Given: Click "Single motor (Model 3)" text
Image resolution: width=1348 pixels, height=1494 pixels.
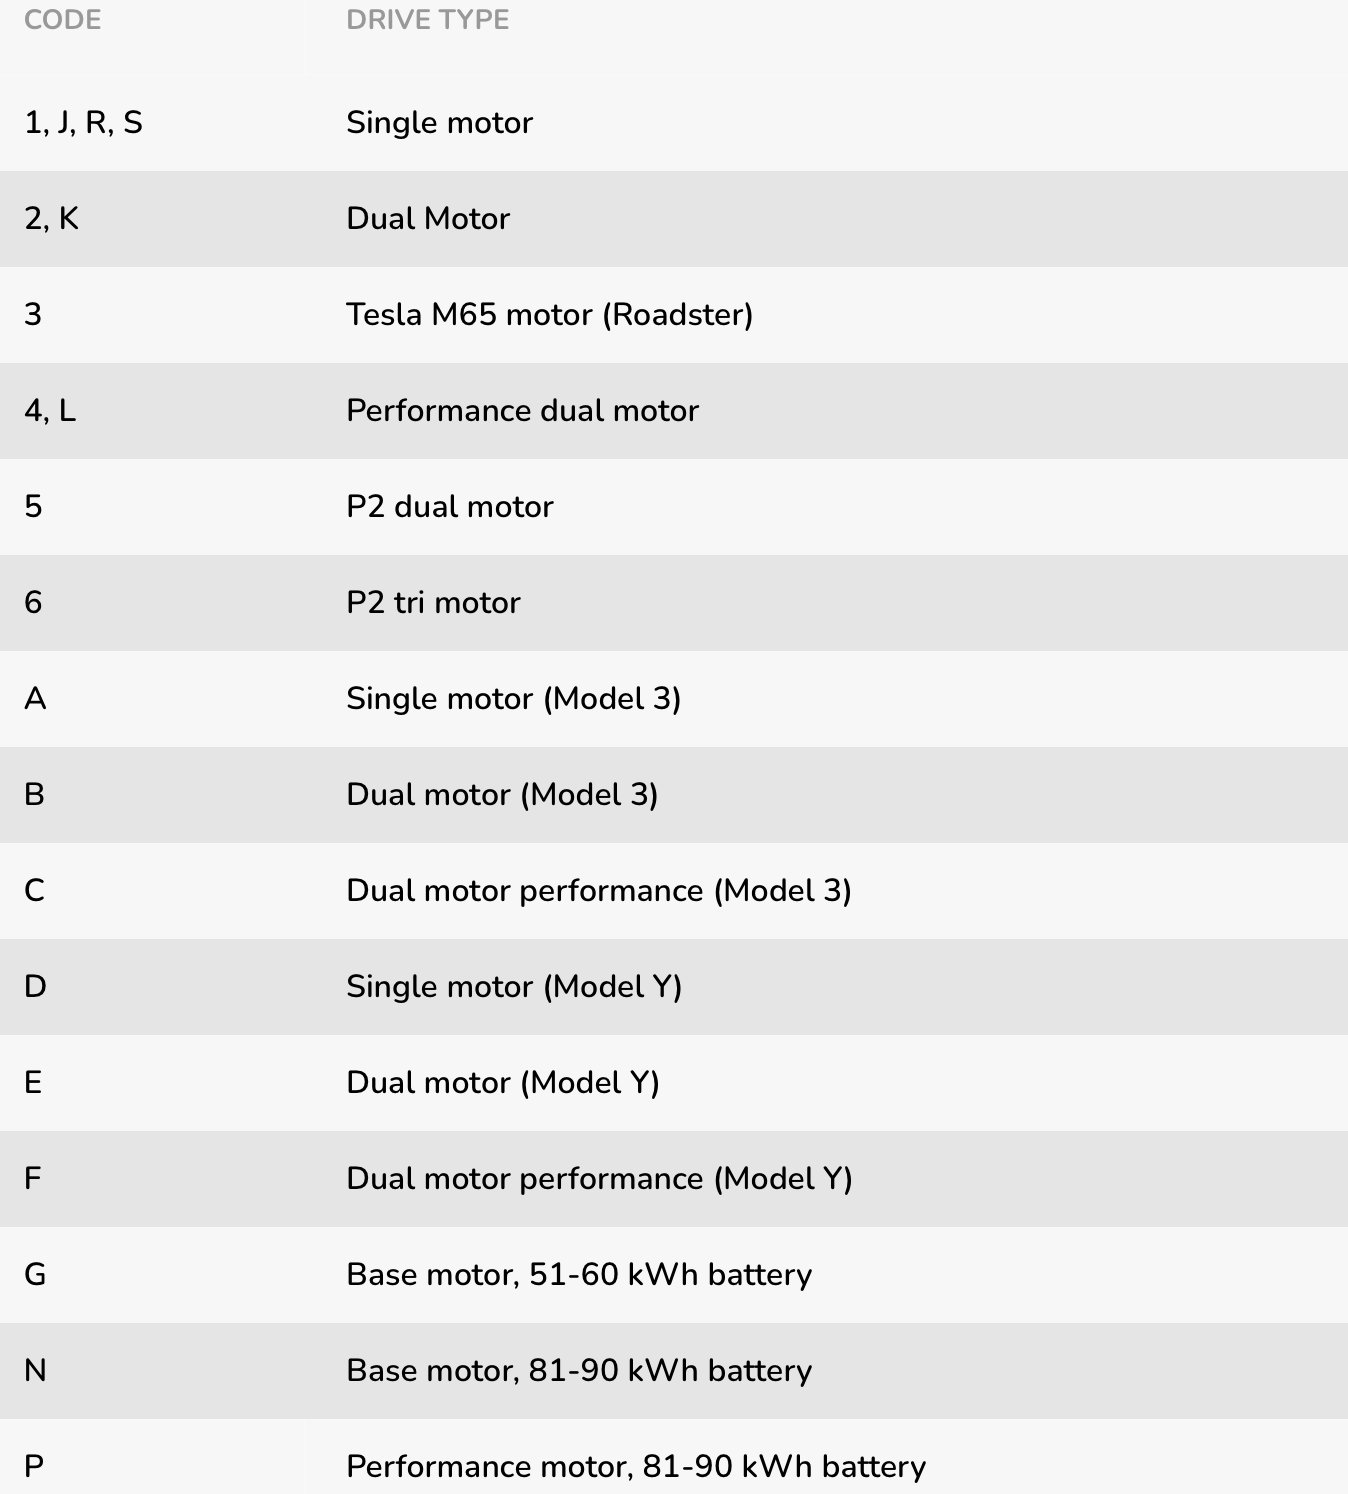Looking at the screenshot, I should (x=513, y=699).
